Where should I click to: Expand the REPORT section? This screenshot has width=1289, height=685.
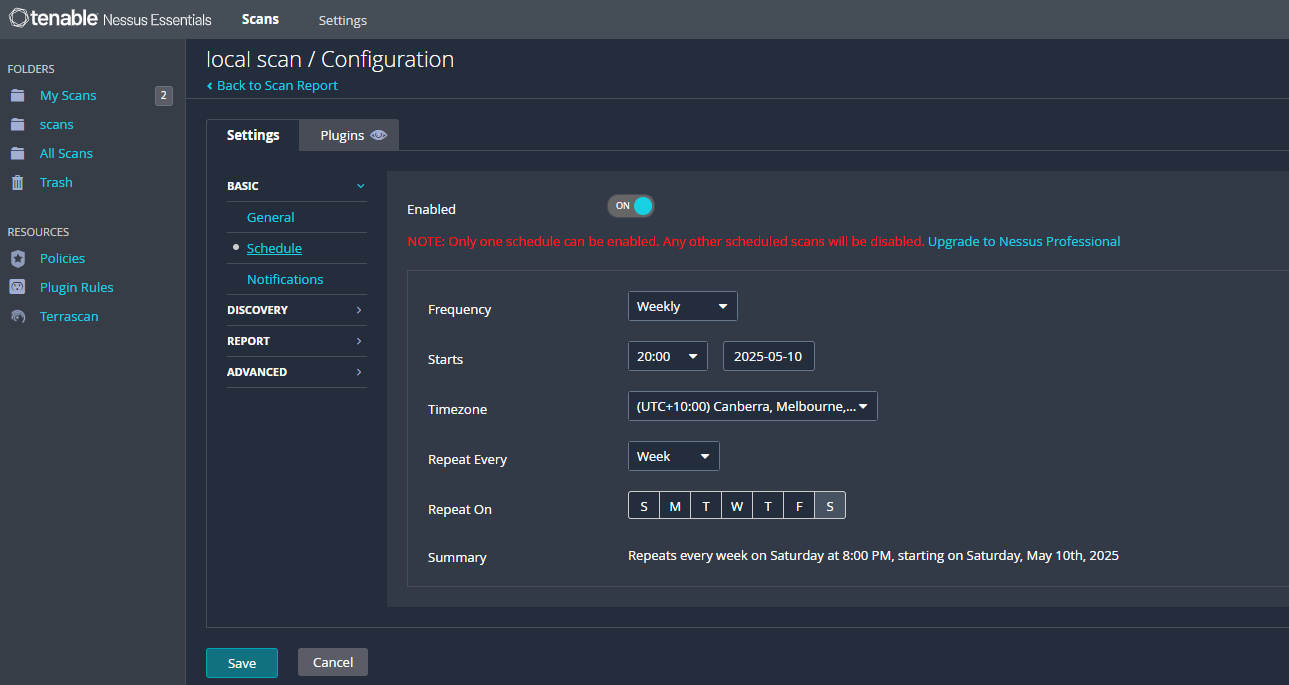tap(297, 341)
